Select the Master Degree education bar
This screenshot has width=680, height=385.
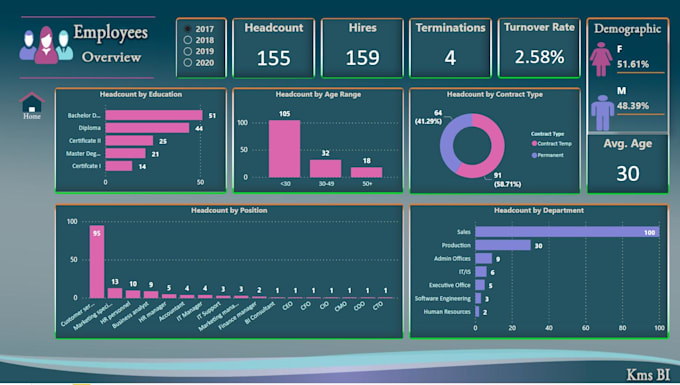pos(125,153)
